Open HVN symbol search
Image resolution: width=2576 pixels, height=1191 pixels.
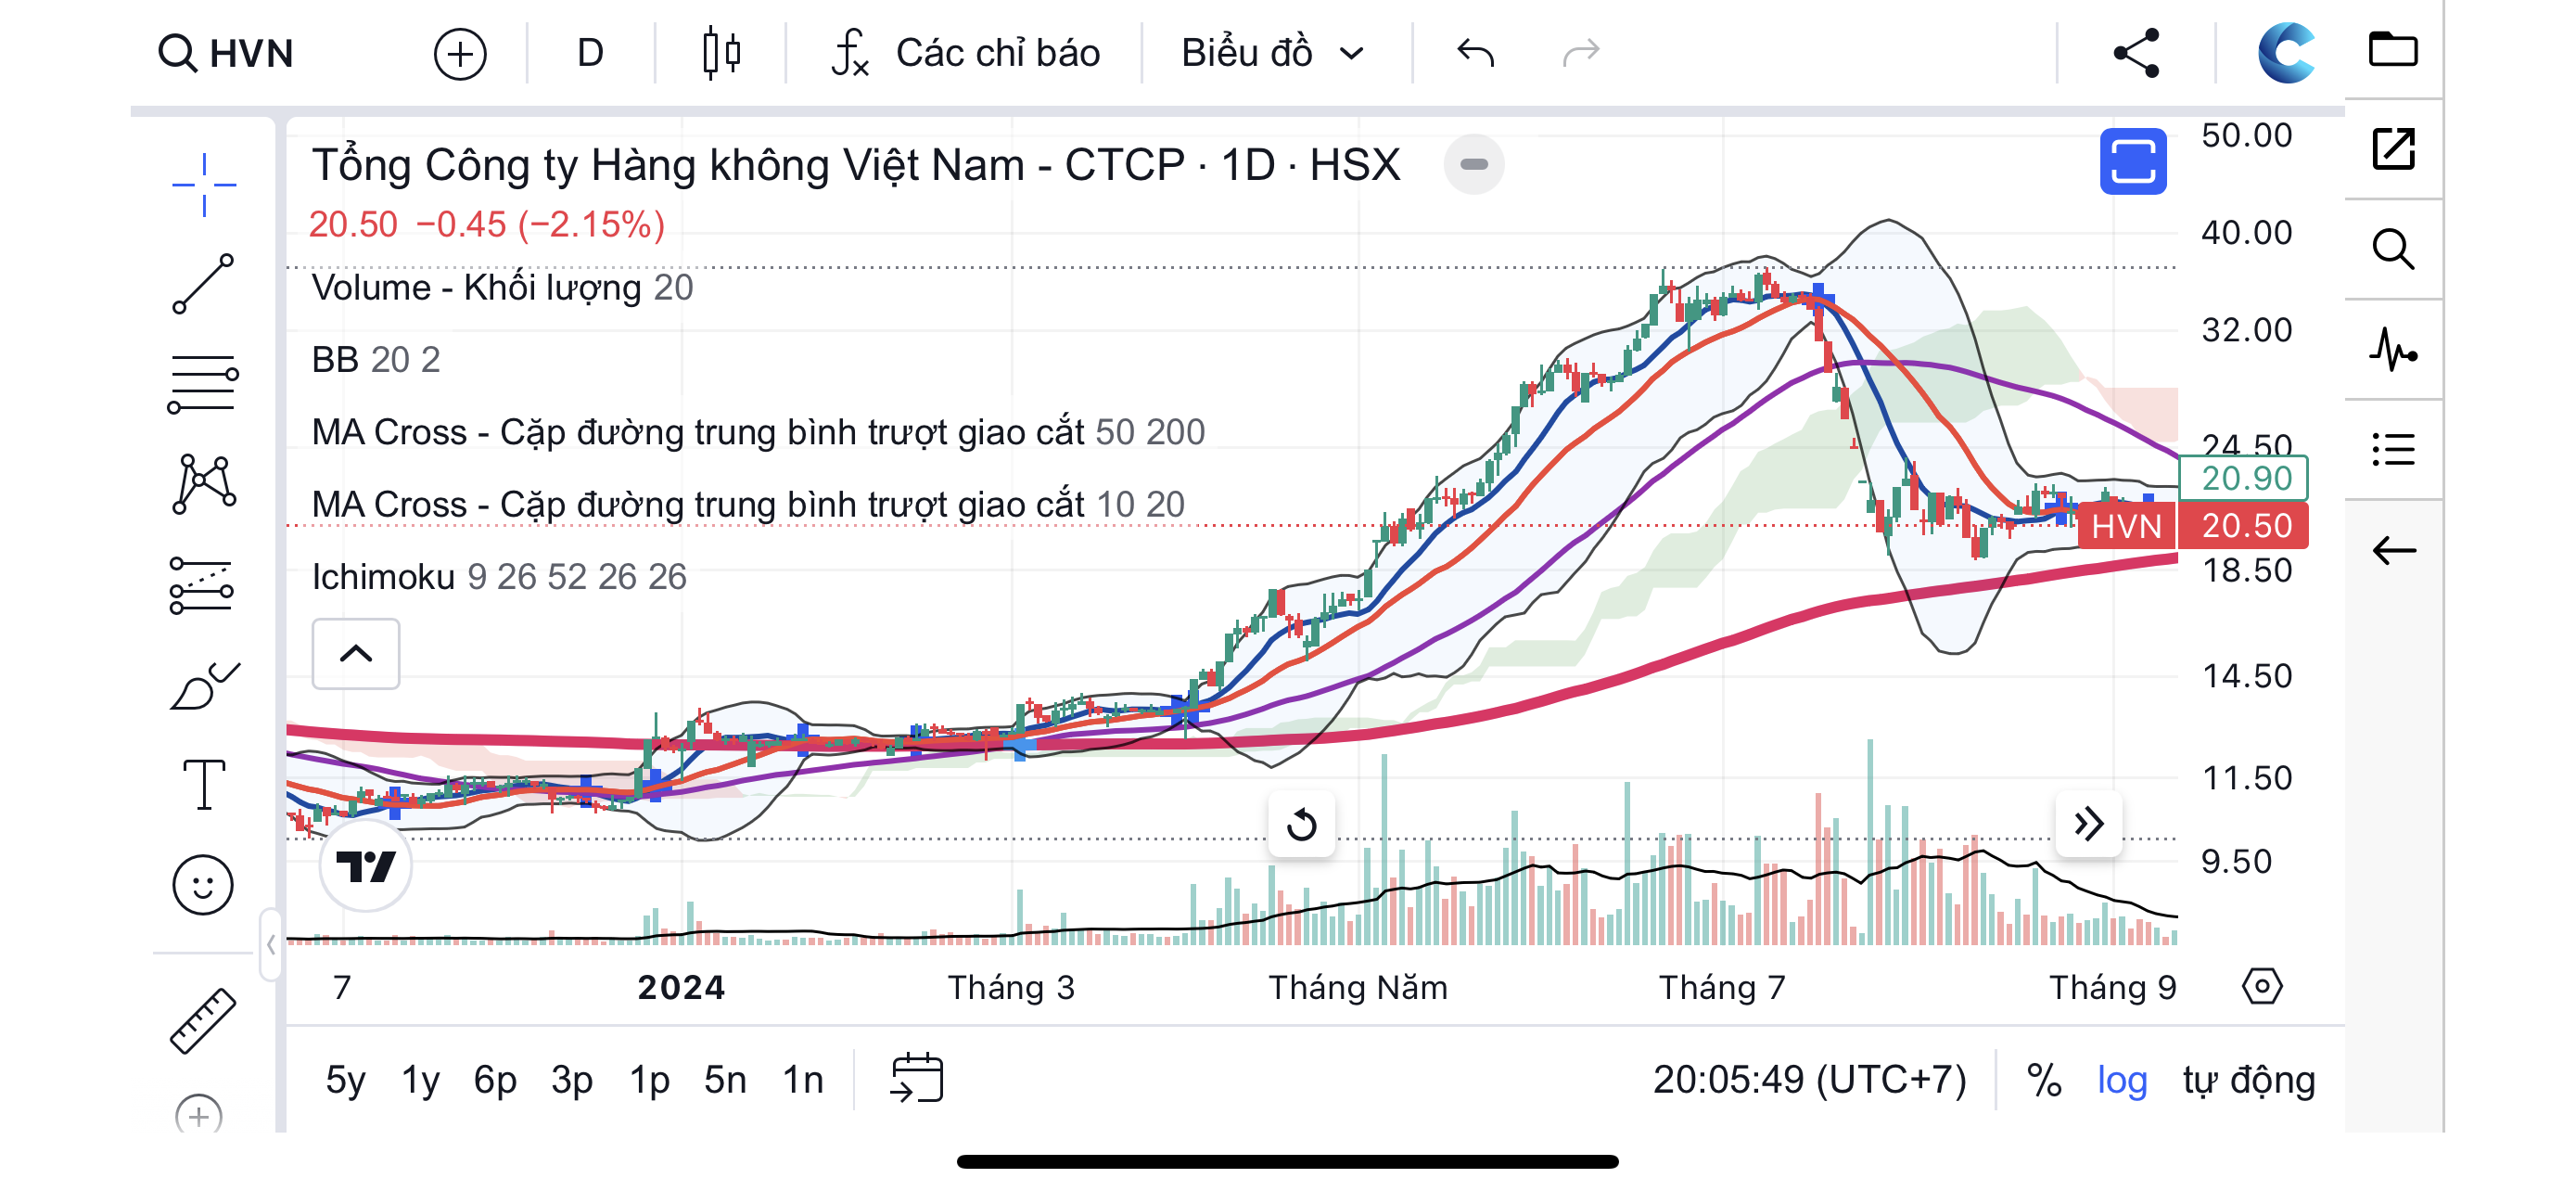coord(226,53)
